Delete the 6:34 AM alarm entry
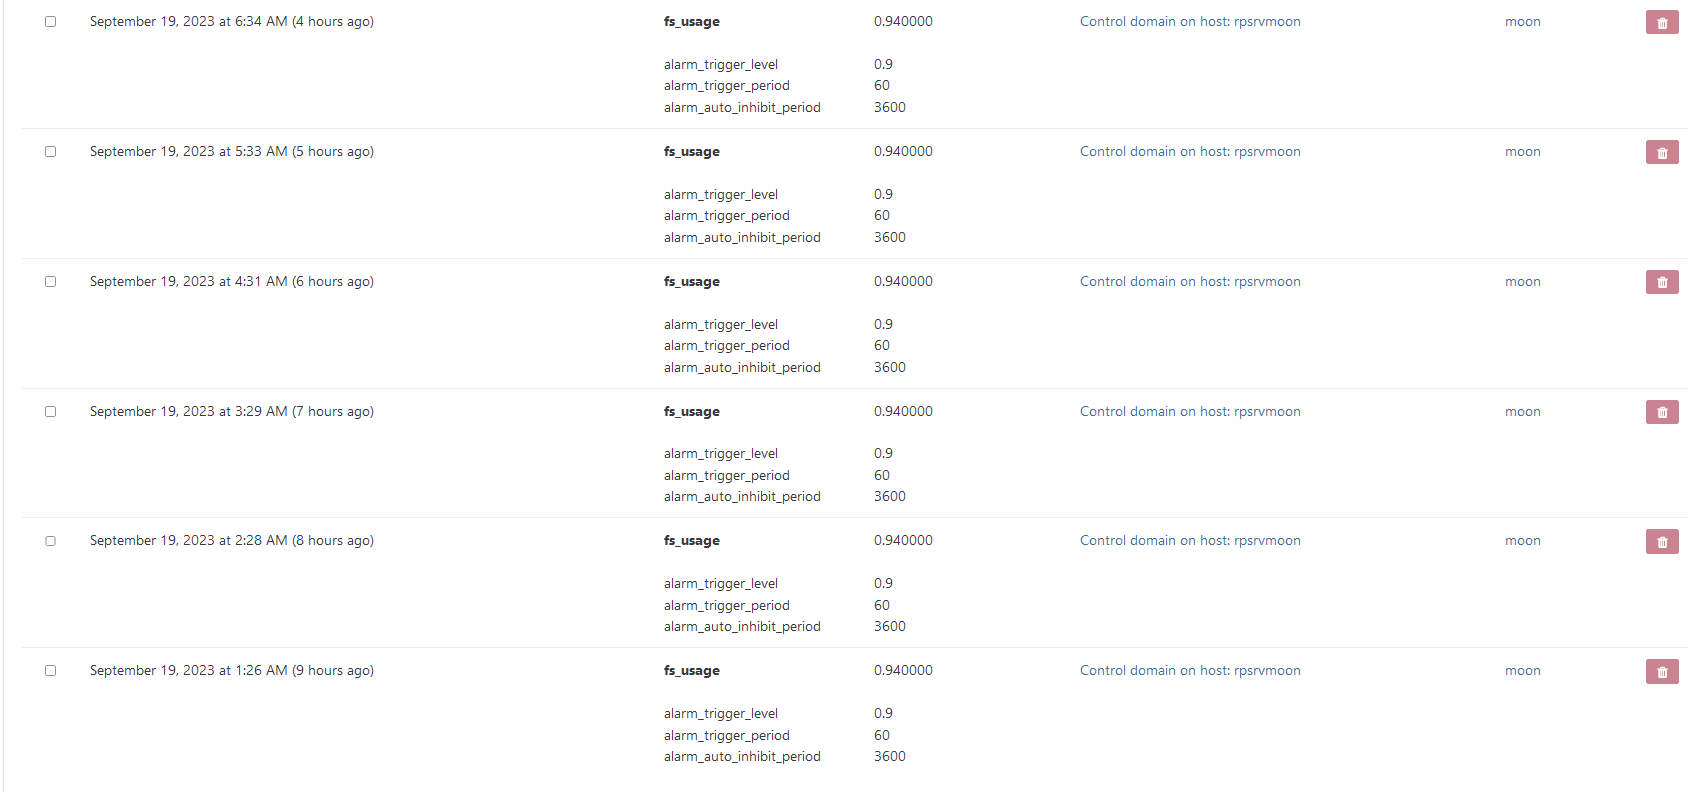This screenshot has width=1700, height=792. [x=1661, y=23]
